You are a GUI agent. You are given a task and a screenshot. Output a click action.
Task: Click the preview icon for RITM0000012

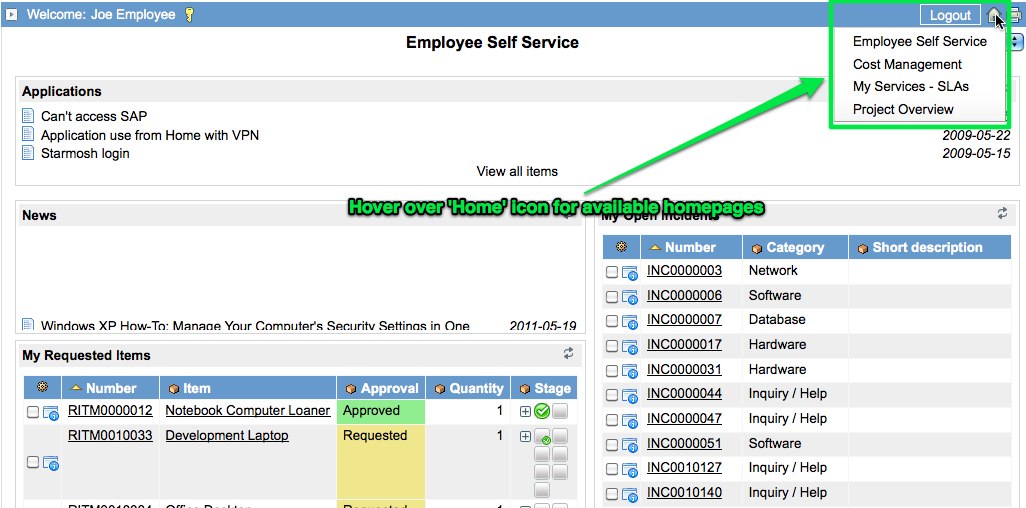tap(50, 412)
